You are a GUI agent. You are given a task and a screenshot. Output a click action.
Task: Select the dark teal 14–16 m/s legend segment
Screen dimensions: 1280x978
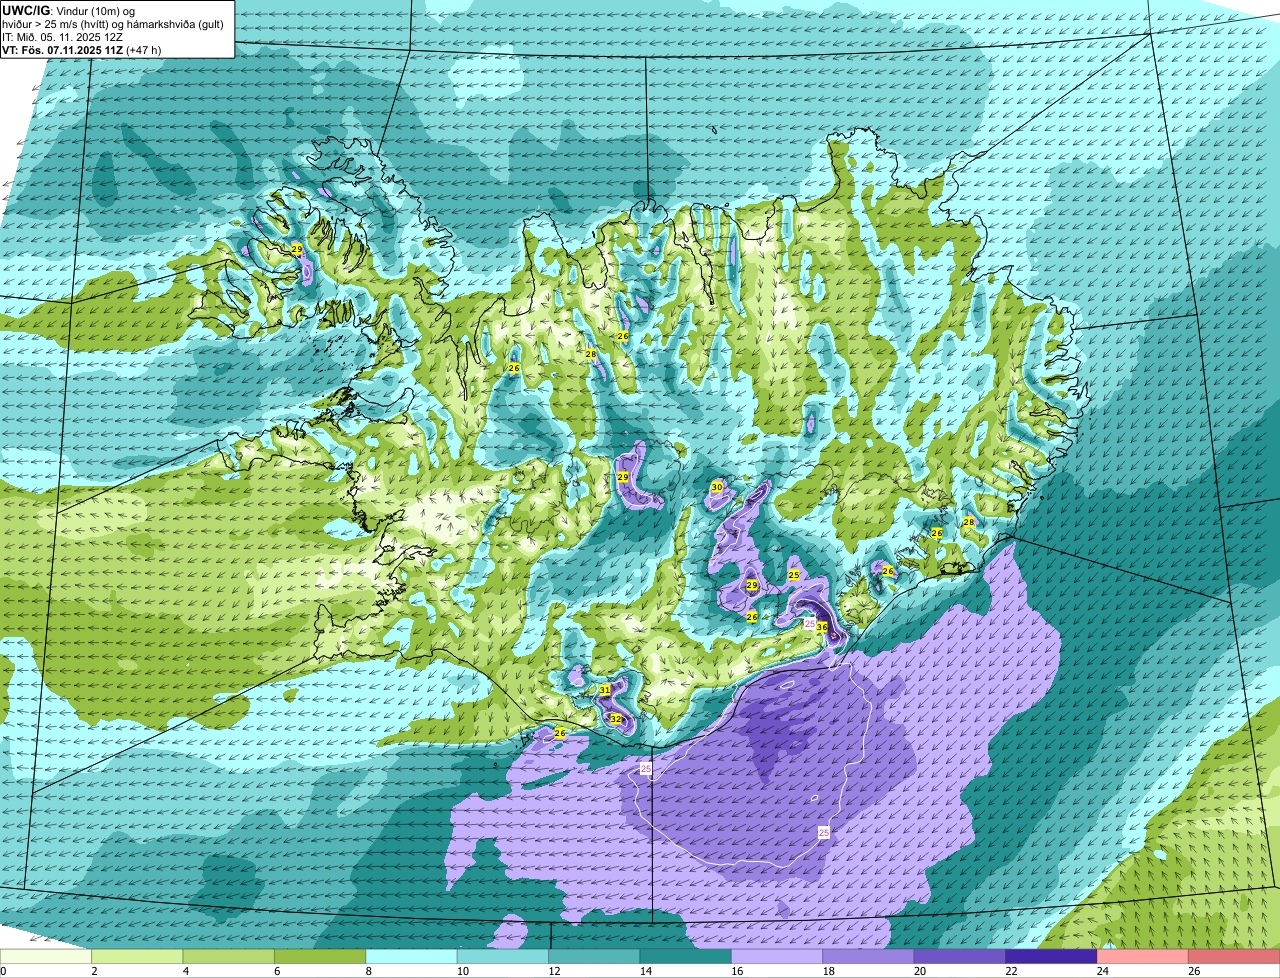coord(686,956)
